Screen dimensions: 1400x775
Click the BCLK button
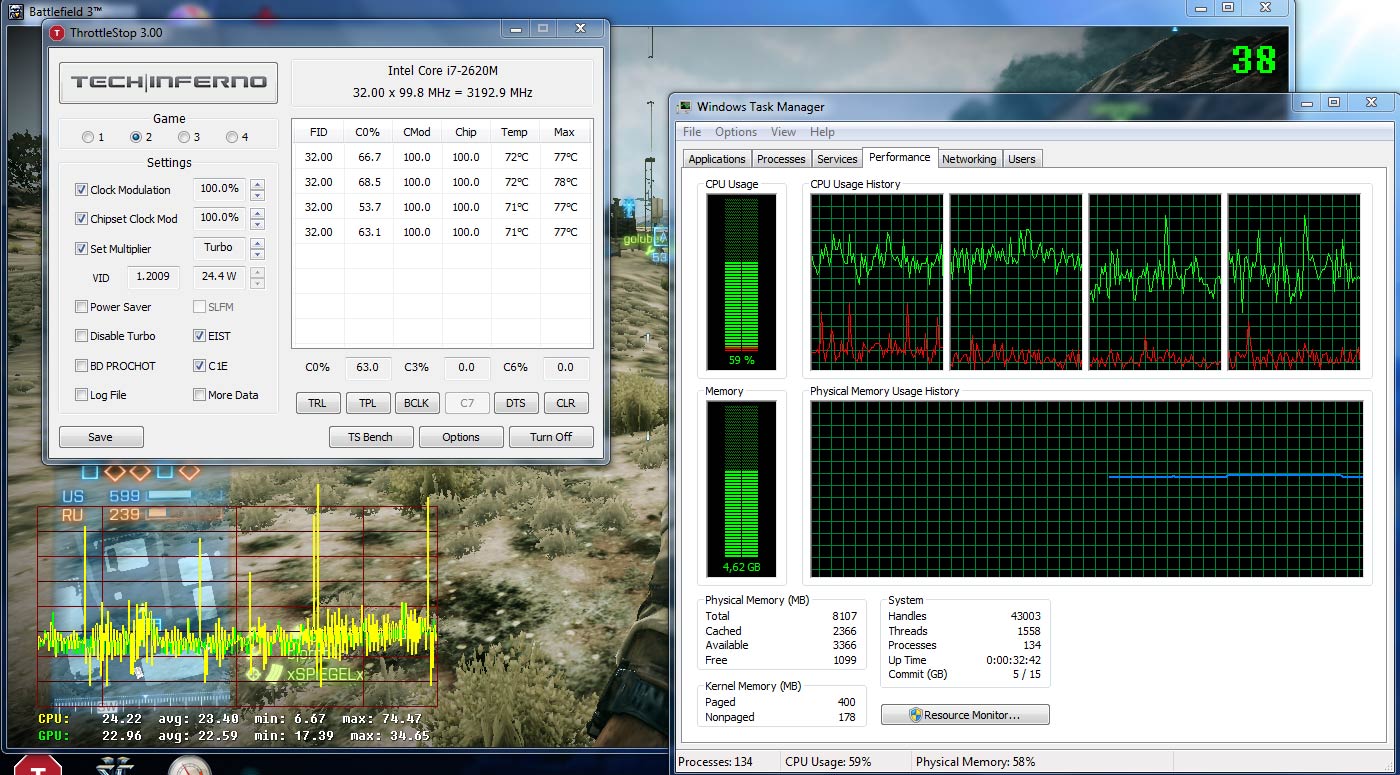tap(416, 403)
